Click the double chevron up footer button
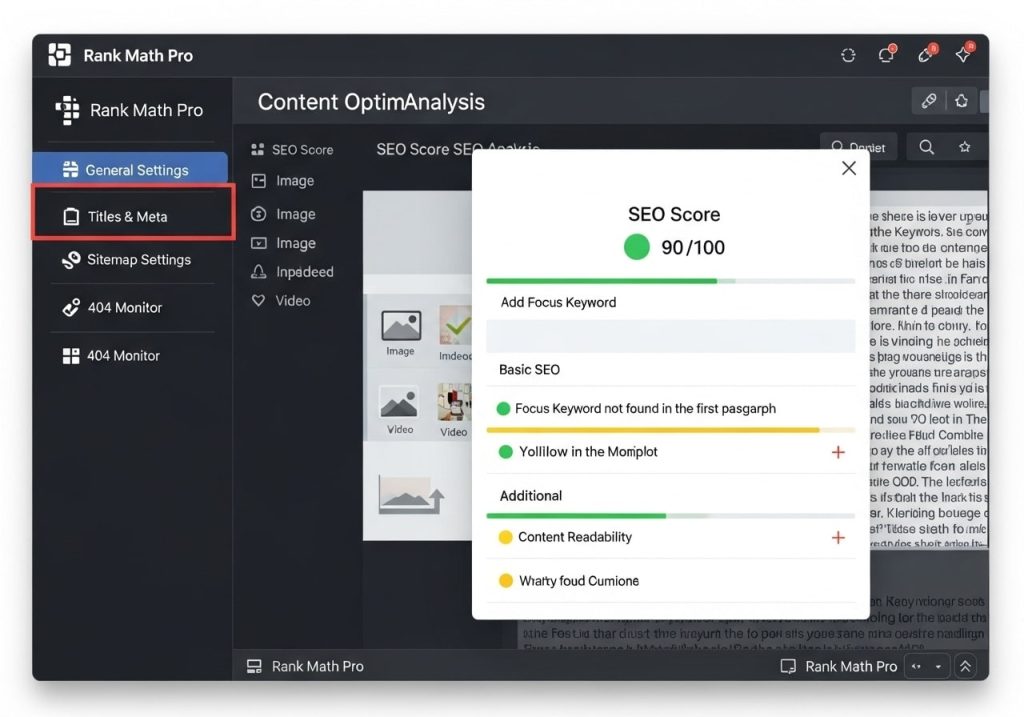 pos(965,666)
